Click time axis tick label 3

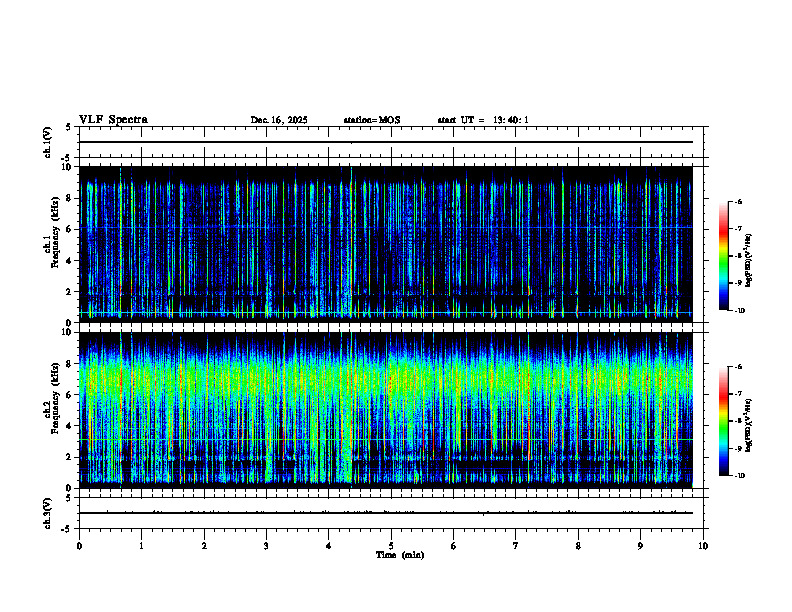pos(266,546)
